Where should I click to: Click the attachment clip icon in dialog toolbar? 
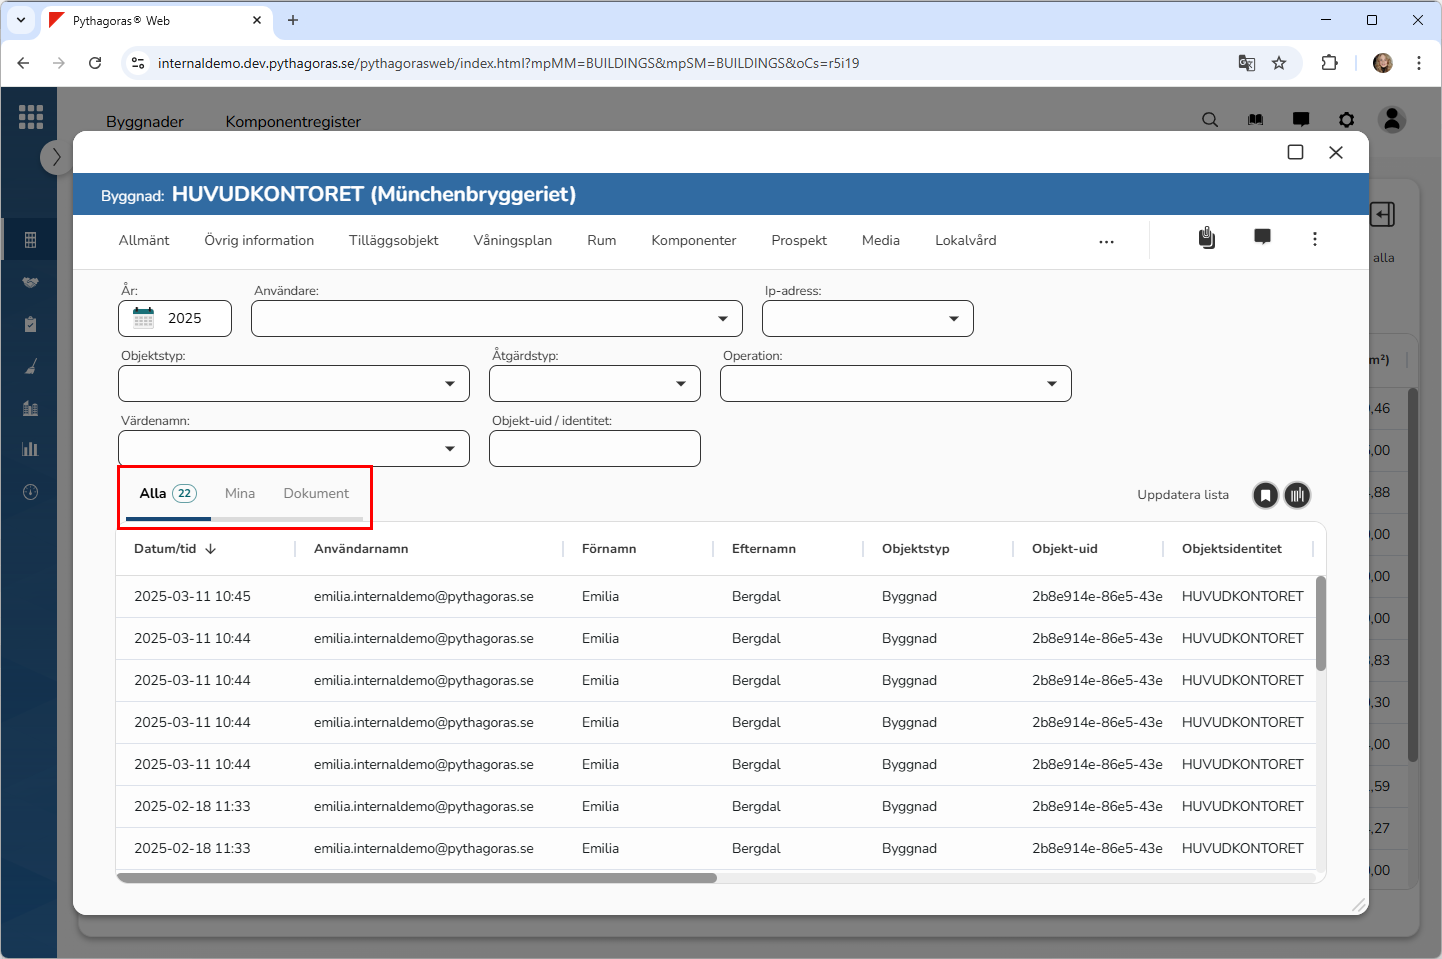1207,238
